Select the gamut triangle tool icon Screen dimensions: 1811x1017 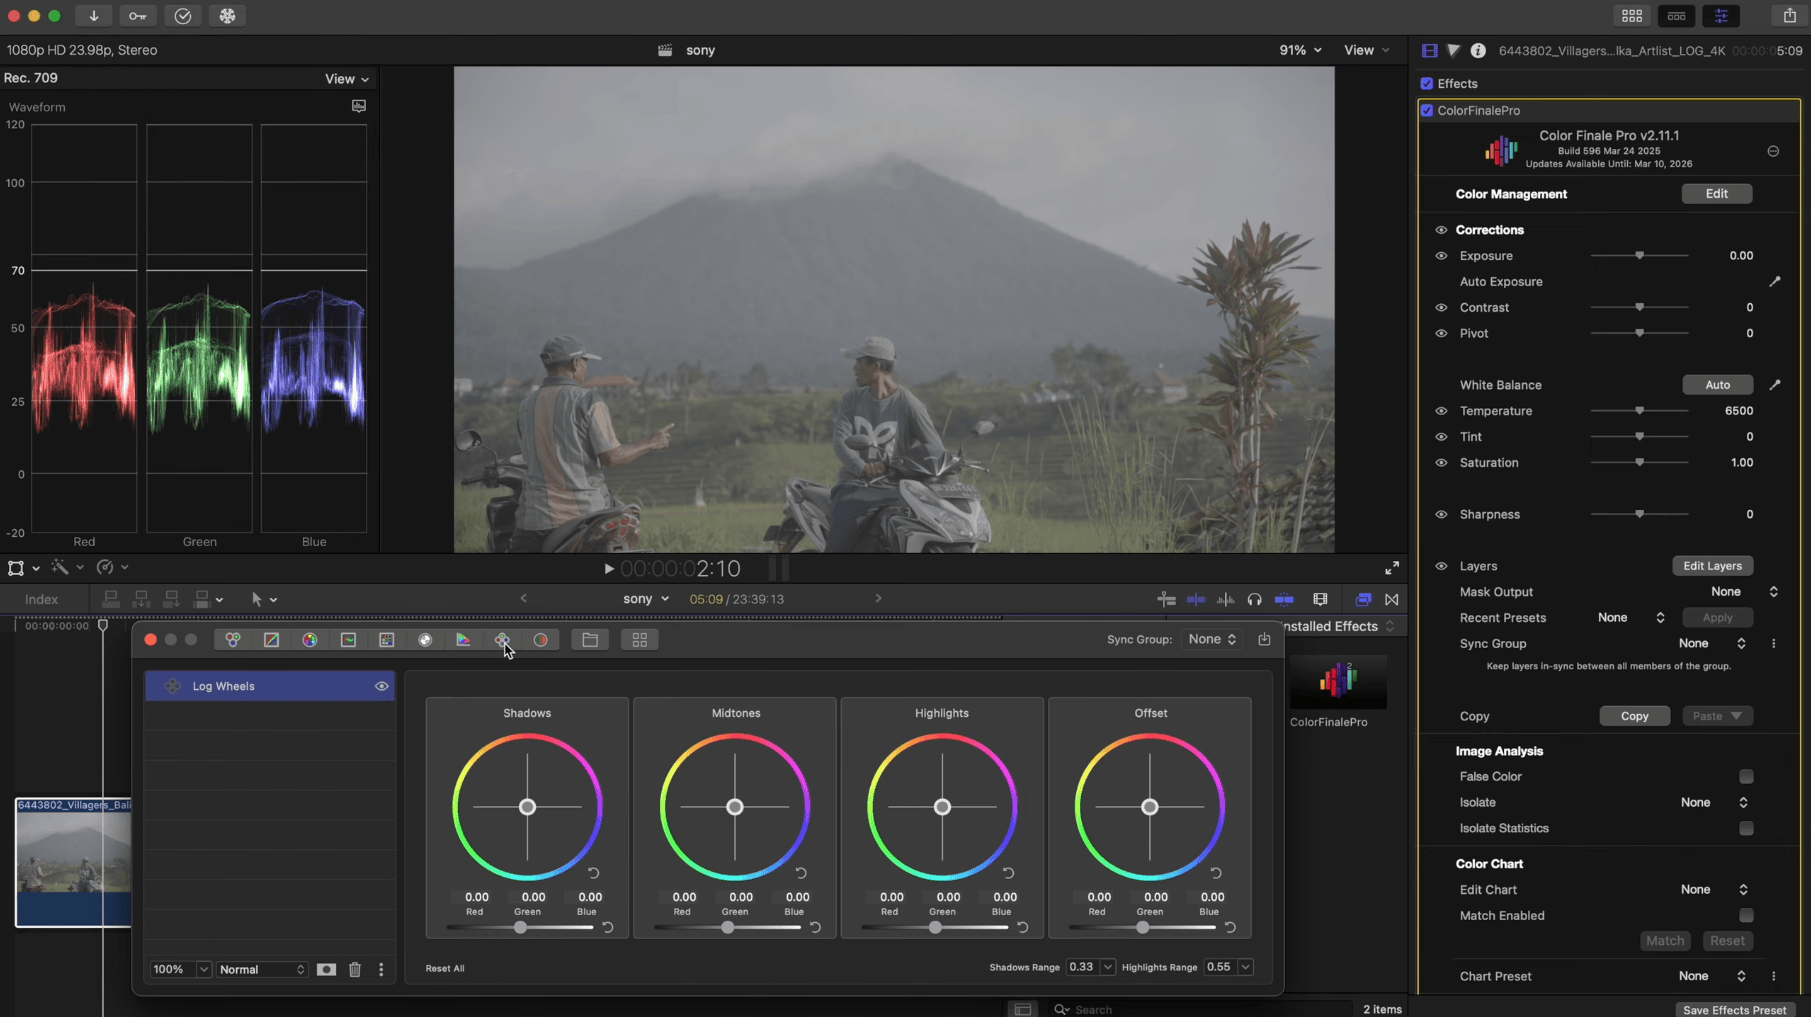(x=463, y=640)
